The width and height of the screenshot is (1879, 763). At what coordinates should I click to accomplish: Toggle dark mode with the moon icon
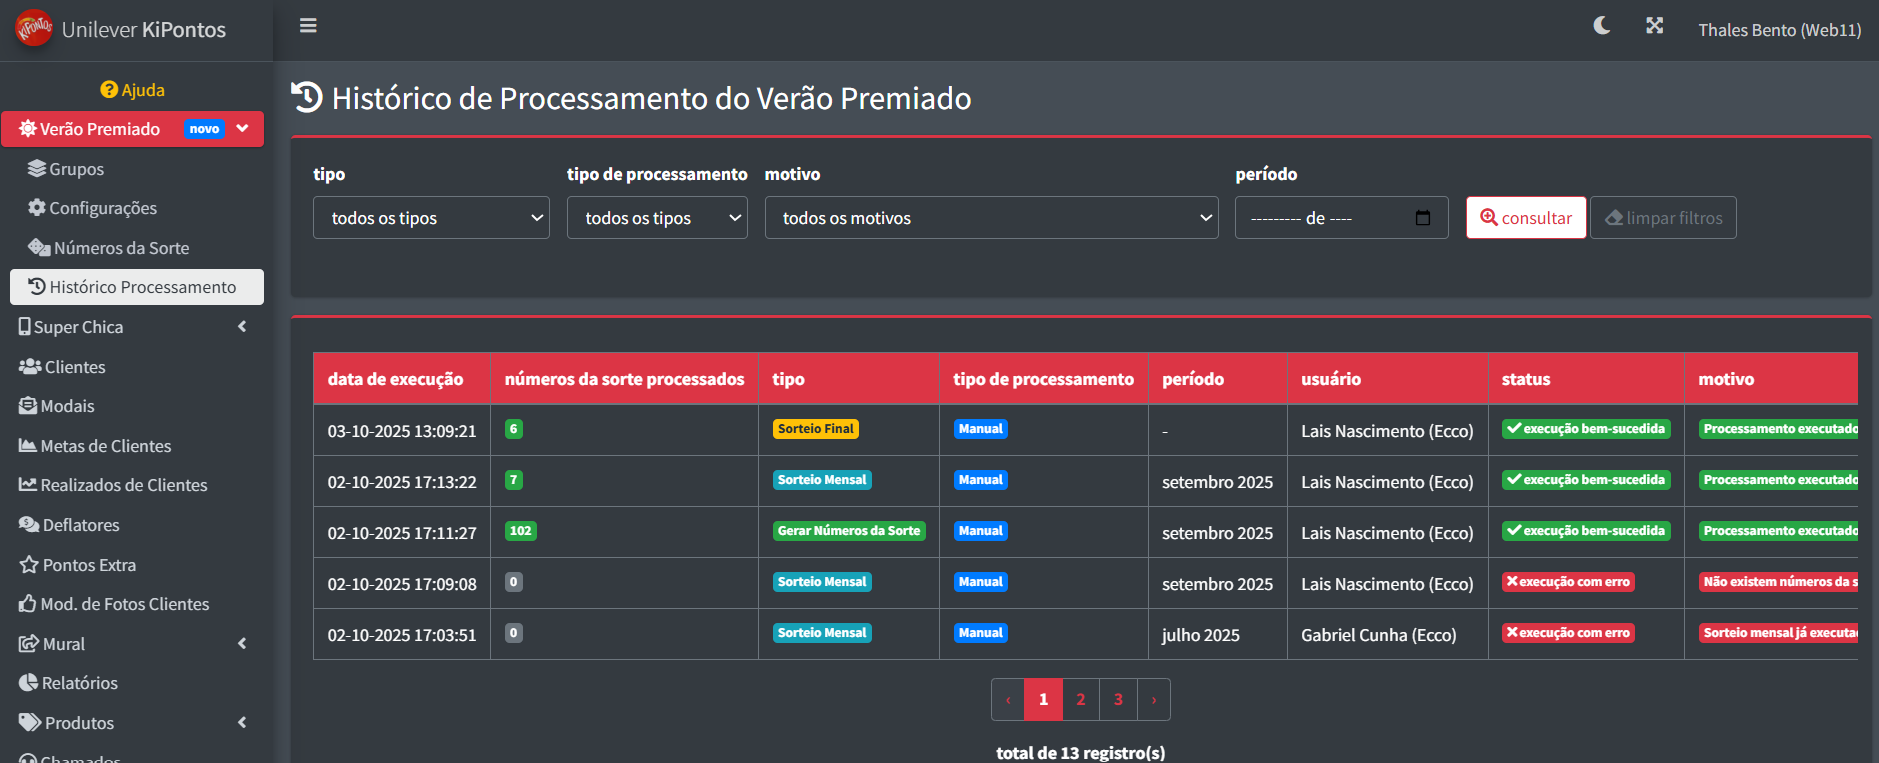click(x=1601, y=26)
